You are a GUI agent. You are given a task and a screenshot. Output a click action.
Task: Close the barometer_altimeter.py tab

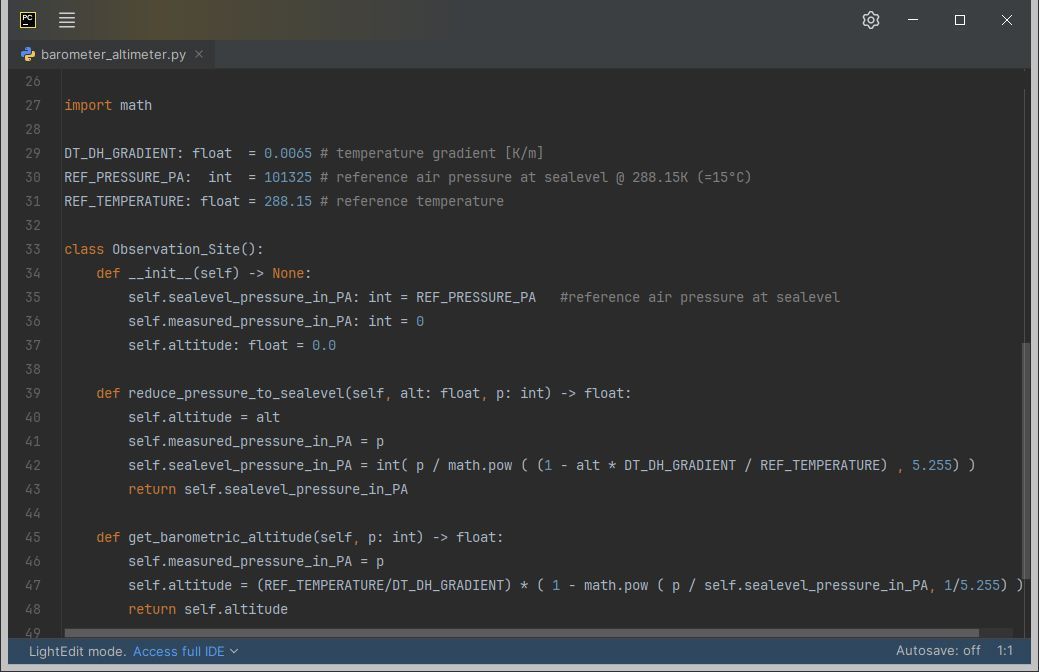tap(199, 54)
